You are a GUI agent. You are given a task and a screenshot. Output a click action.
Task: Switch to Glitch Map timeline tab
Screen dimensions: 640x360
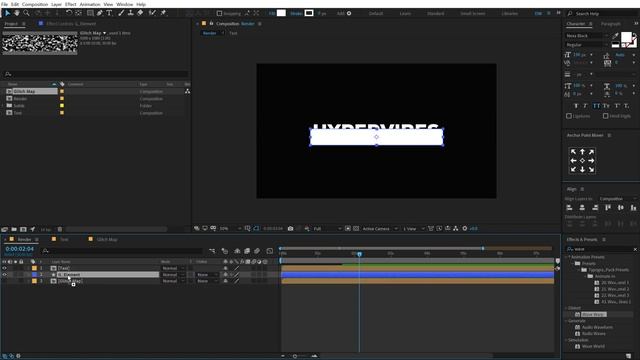pyautogui.click(x=107, y=240)
